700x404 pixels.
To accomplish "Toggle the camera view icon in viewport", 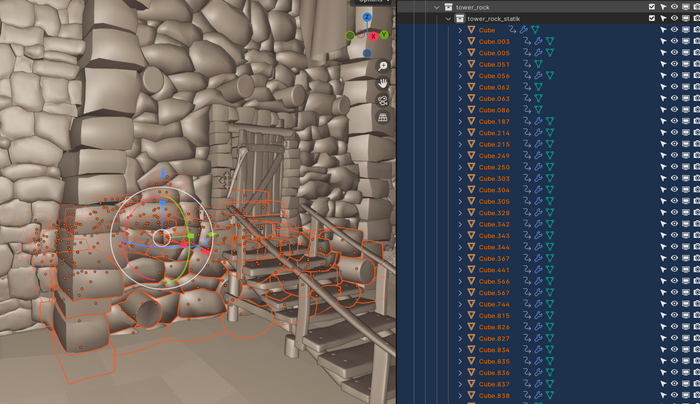I will 382,101.
